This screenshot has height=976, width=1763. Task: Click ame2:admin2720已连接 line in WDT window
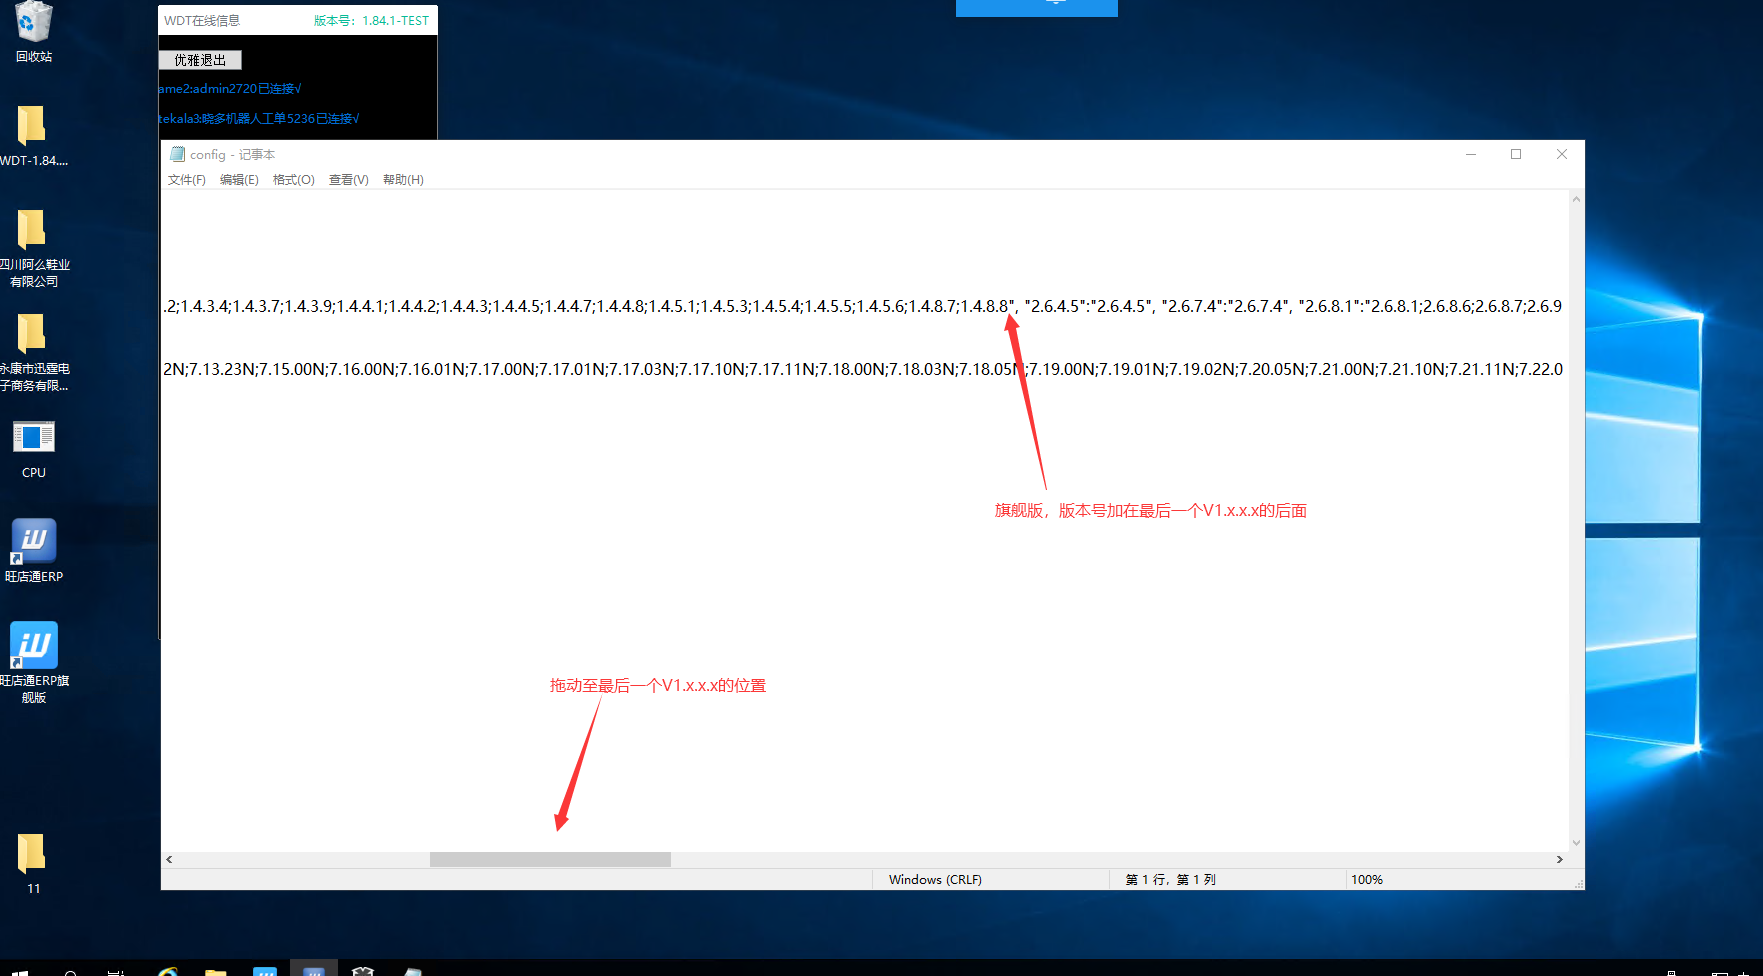tap(230, 89)
